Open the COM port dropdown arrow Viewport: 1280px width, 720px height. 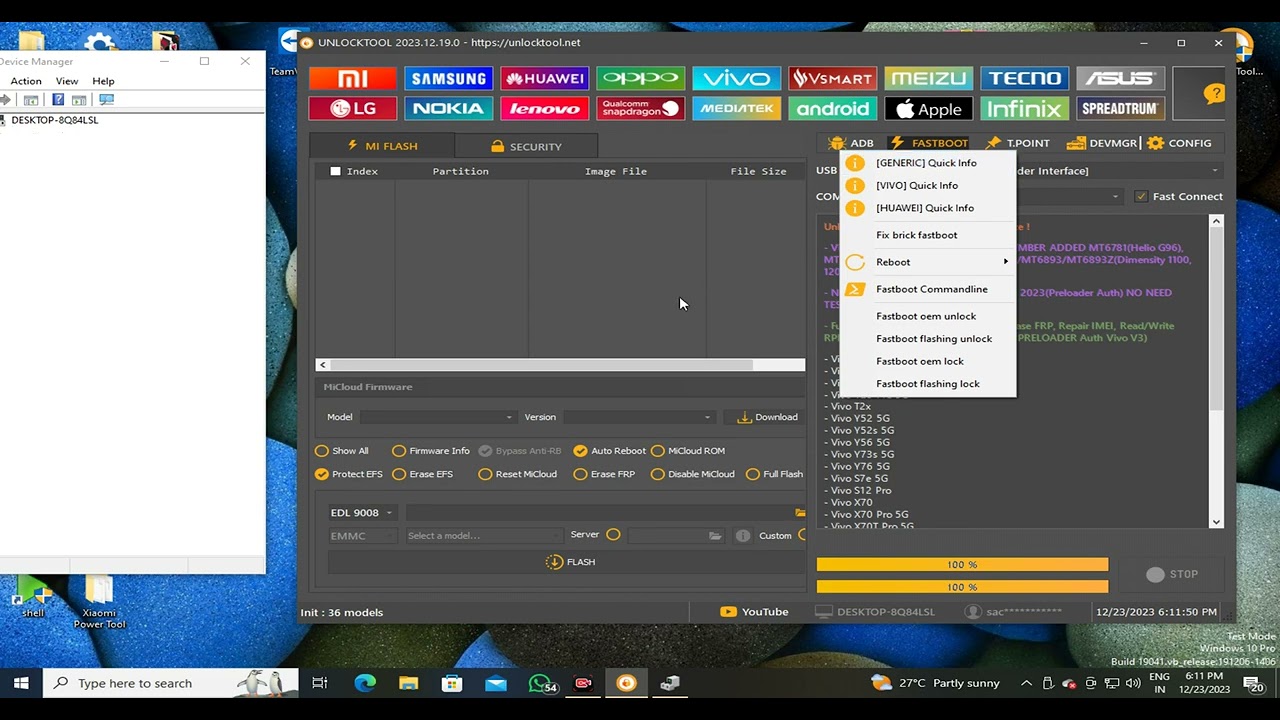pyautogui.click(x=1115, y=197)
